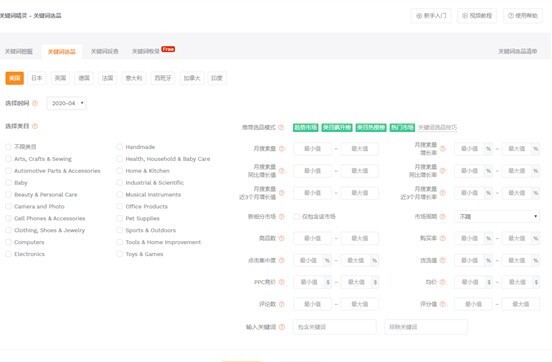552x362 pixels.
Task: Tick the Pet Supplies checkbox
Action: [120, 218]
